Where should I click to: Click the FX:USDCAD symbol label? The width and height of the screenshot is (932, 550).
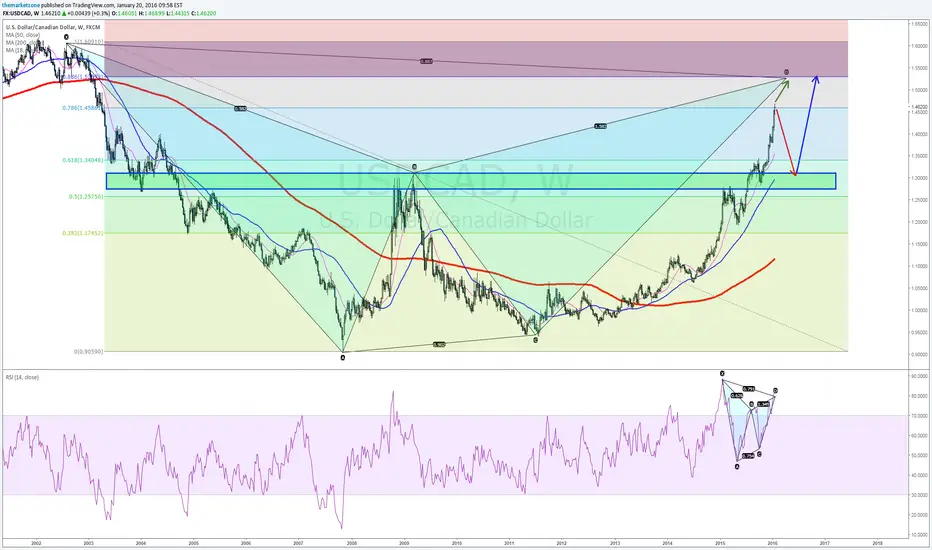[16, 13]
